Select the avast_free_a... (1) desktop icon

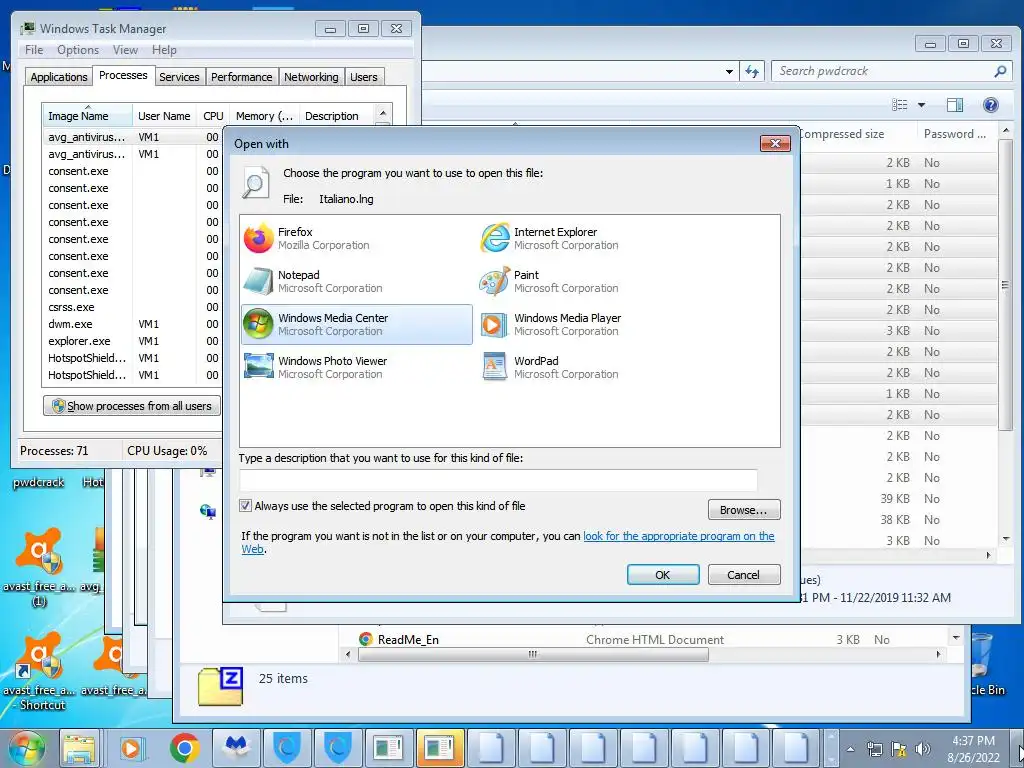tap(39, 568)
